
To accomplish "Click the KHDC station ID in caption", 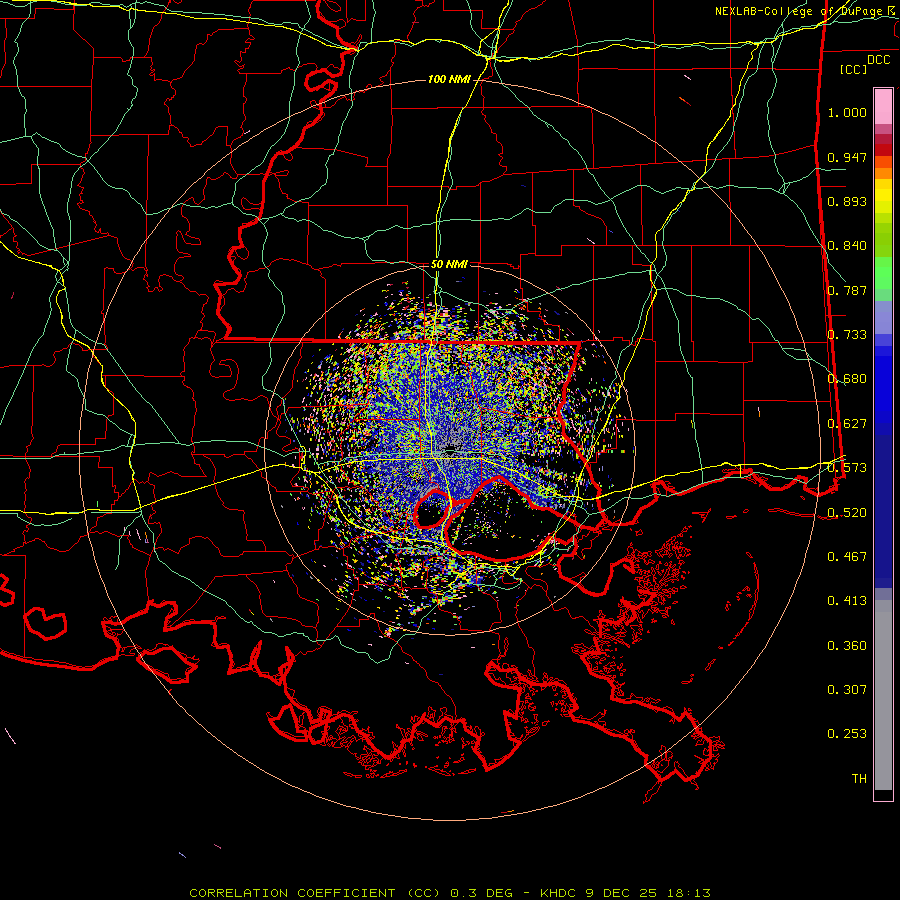I will click(x=560, y=893).
